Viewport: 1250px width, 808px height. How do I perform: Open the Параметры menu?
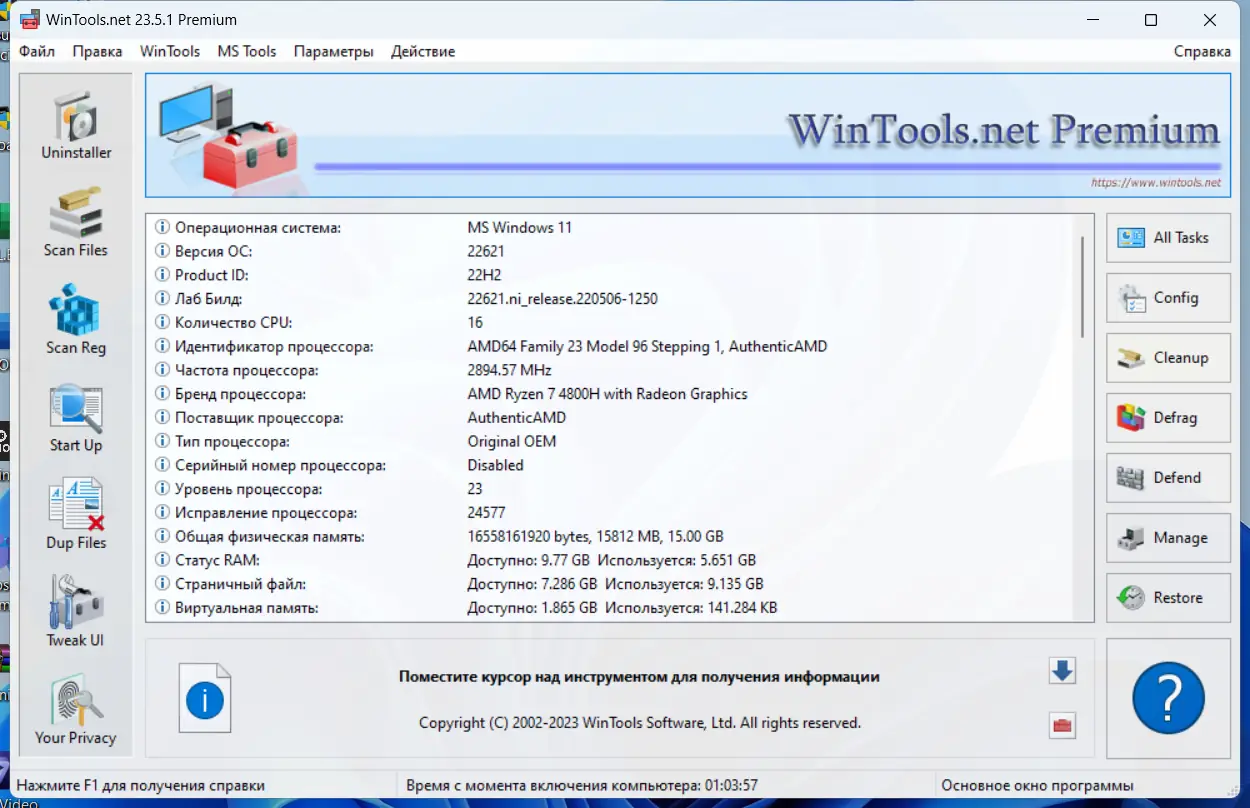pyautogui.click(x=334, y=51)
